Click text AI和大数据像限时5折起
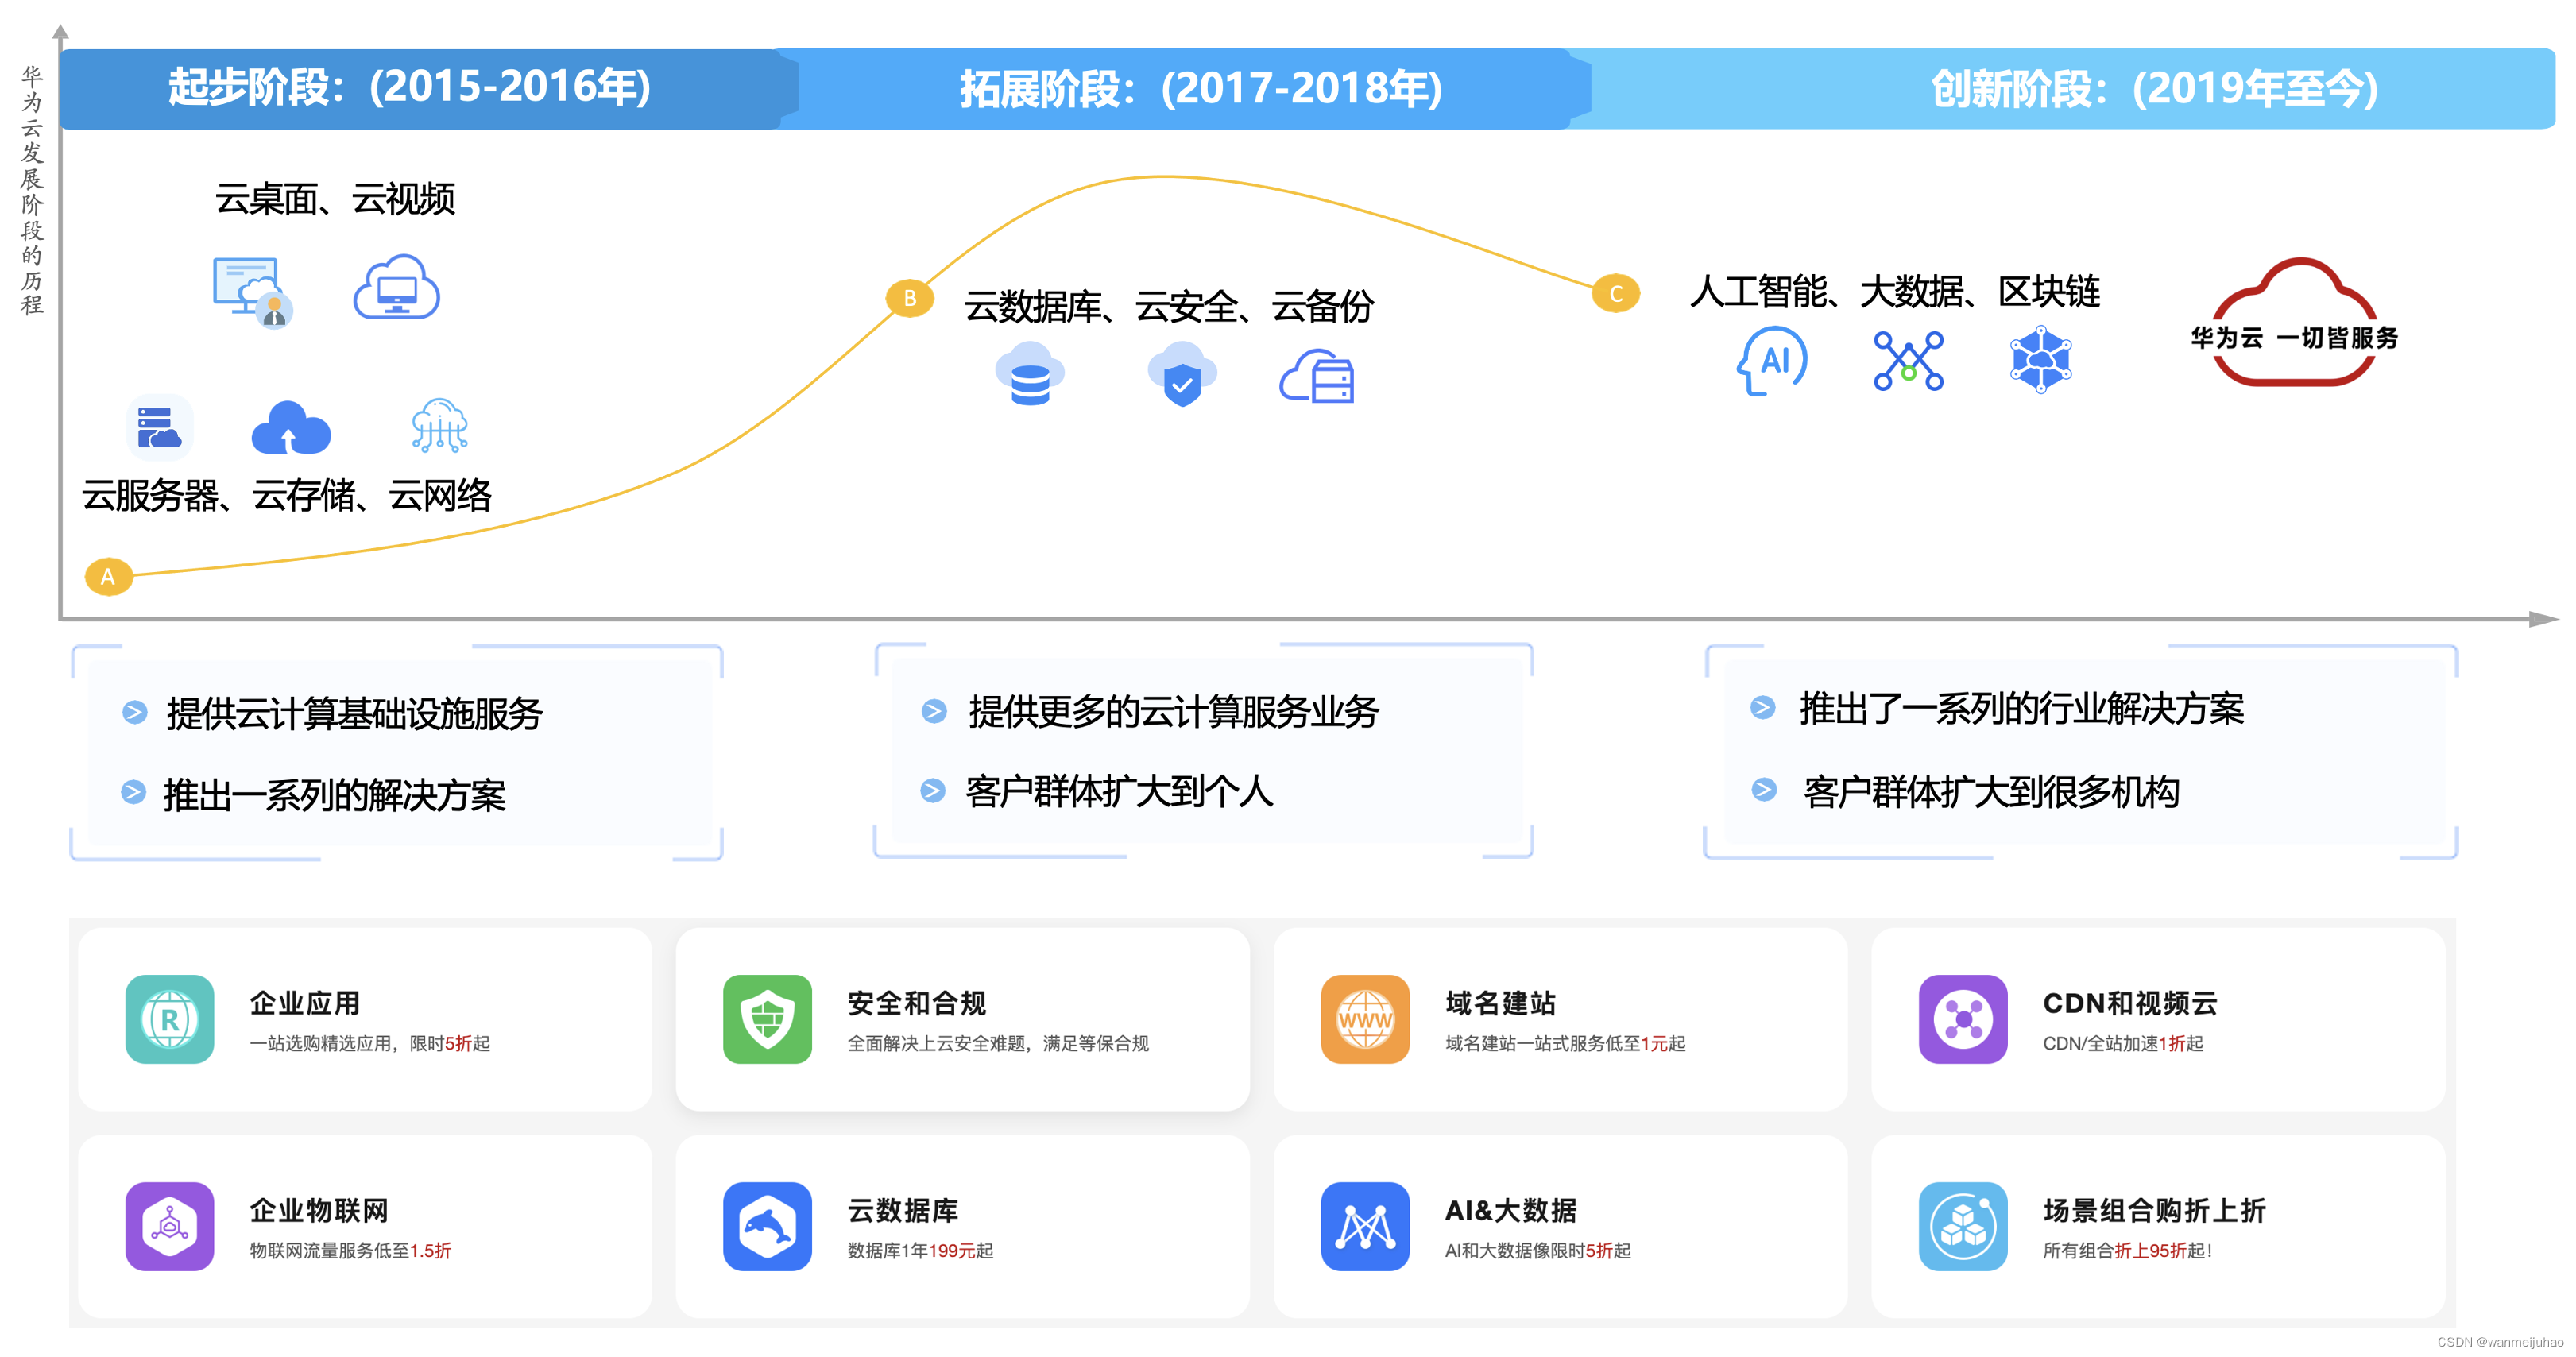Viewport: 2576px width, 1357px height. point(1538,1251)
